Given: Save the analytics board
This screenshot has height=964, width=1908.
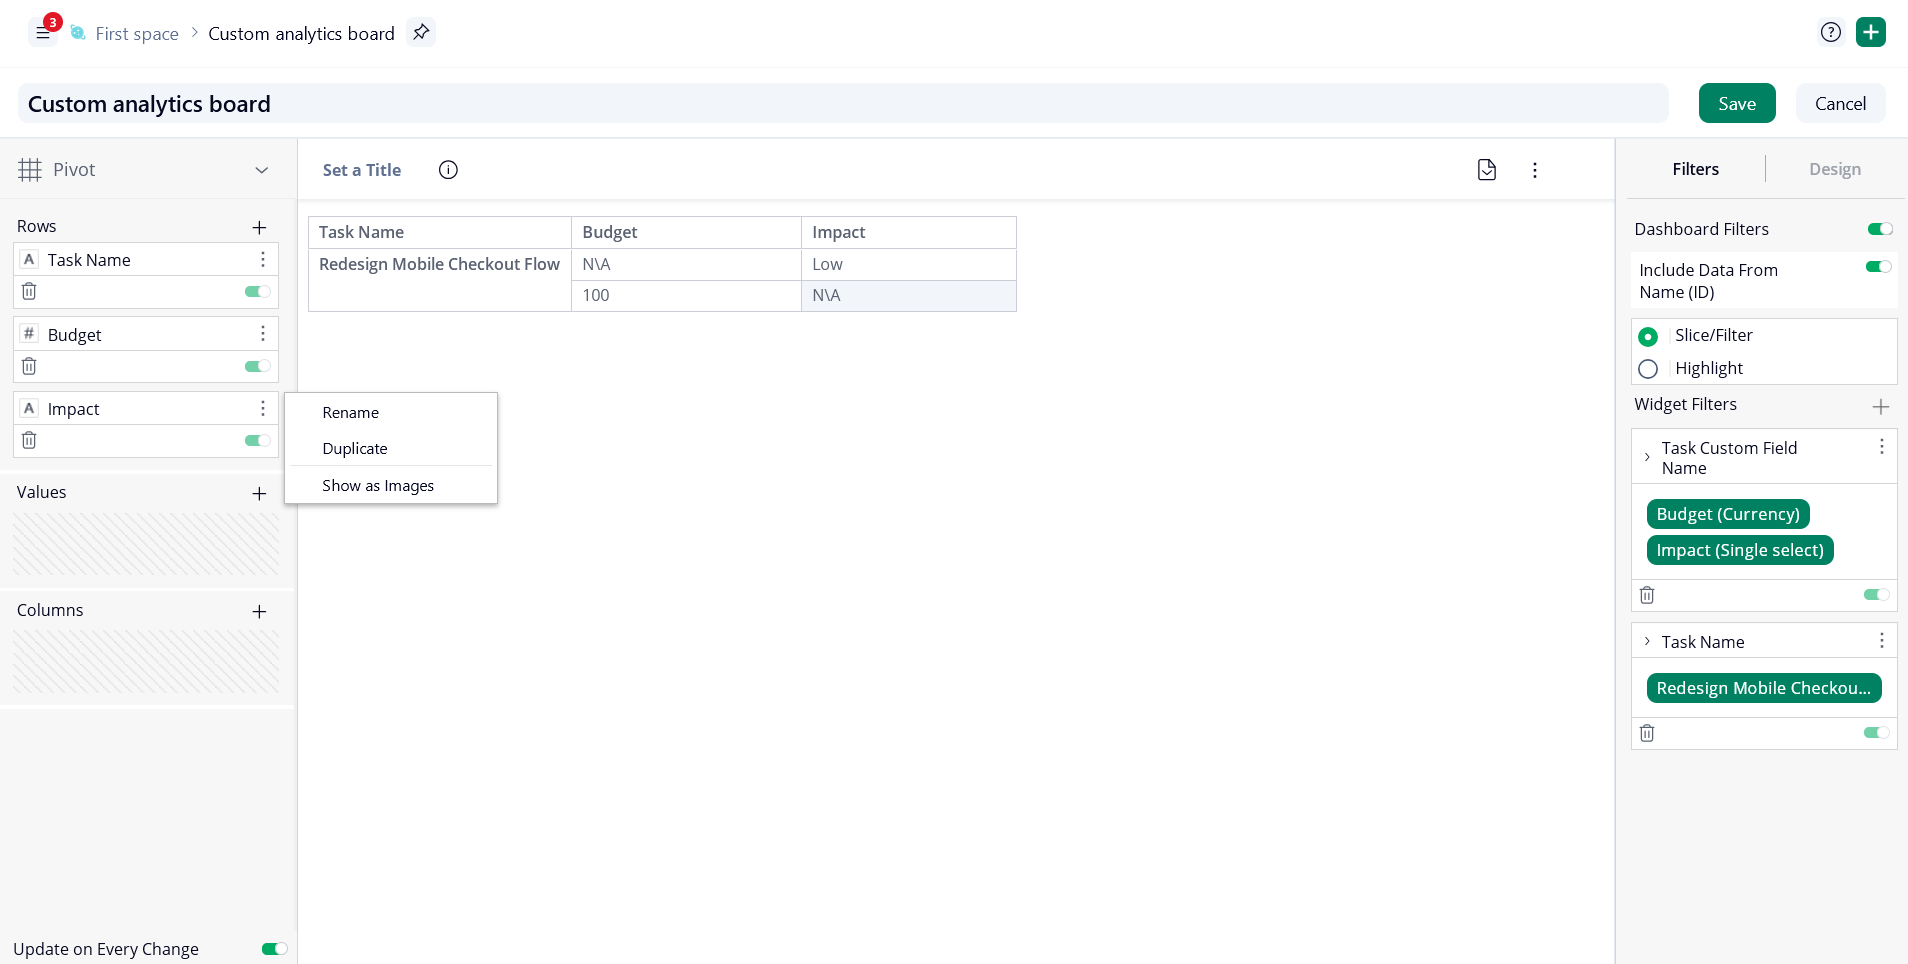Looking at the screenshot, I should click(x=1737, y=103).
